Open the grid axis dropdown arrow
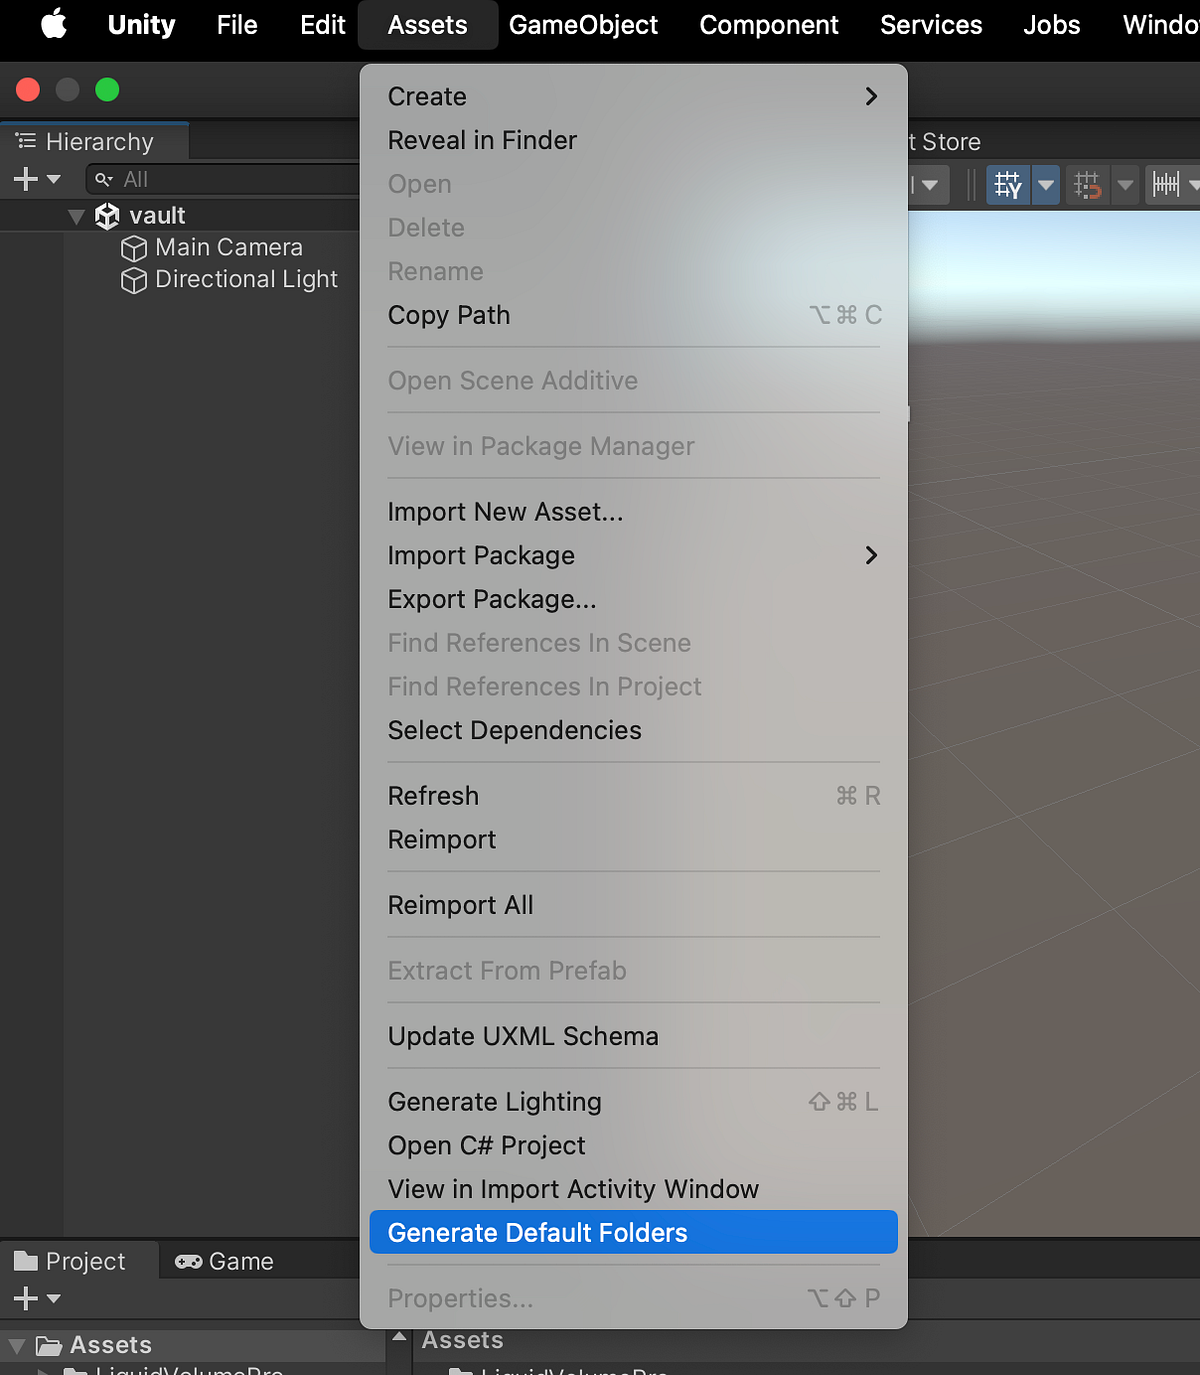Viewport: 1200px width, 1375px height. tap(1045, 184)
